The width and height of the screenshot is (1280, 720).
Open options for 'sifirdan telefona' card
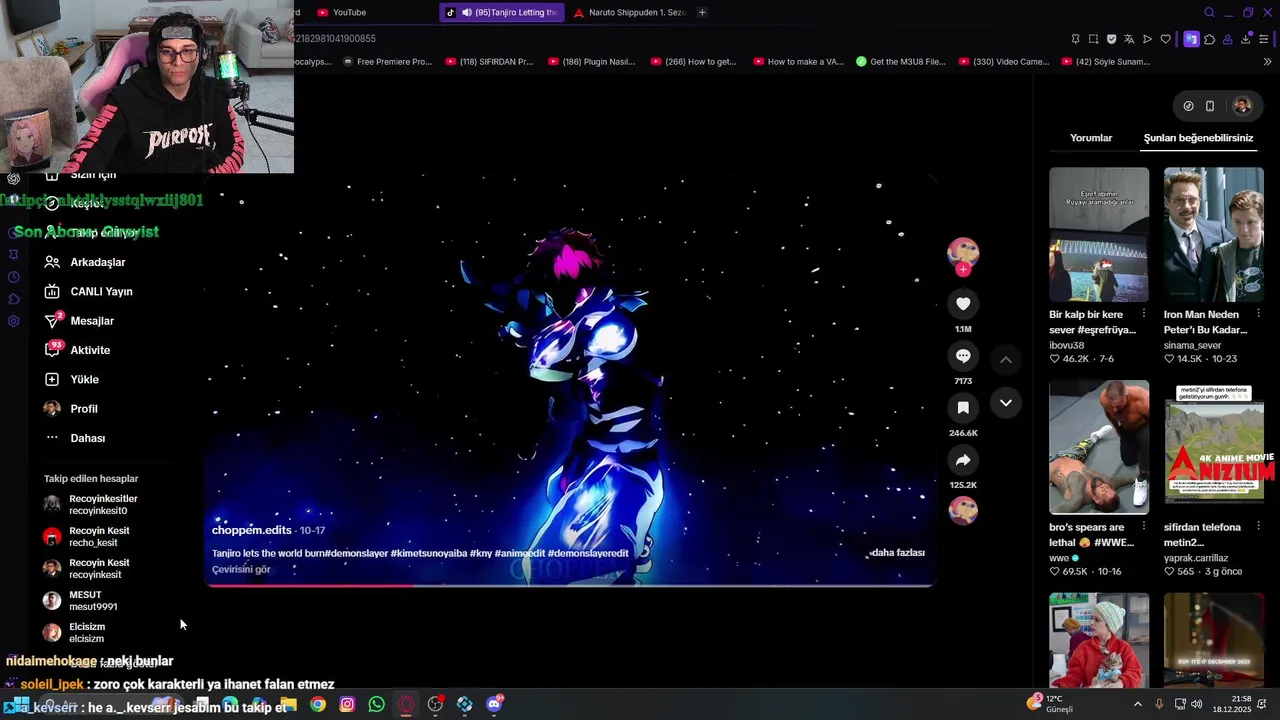click(x=1258, y=527)
